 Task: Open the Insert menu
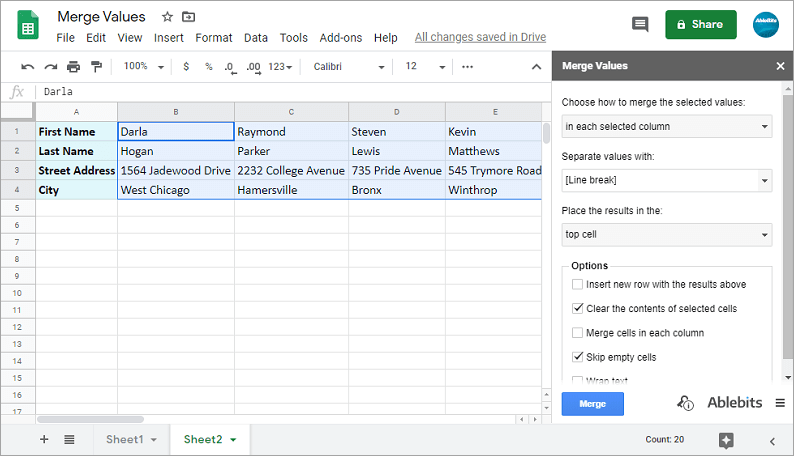(169, 38)
